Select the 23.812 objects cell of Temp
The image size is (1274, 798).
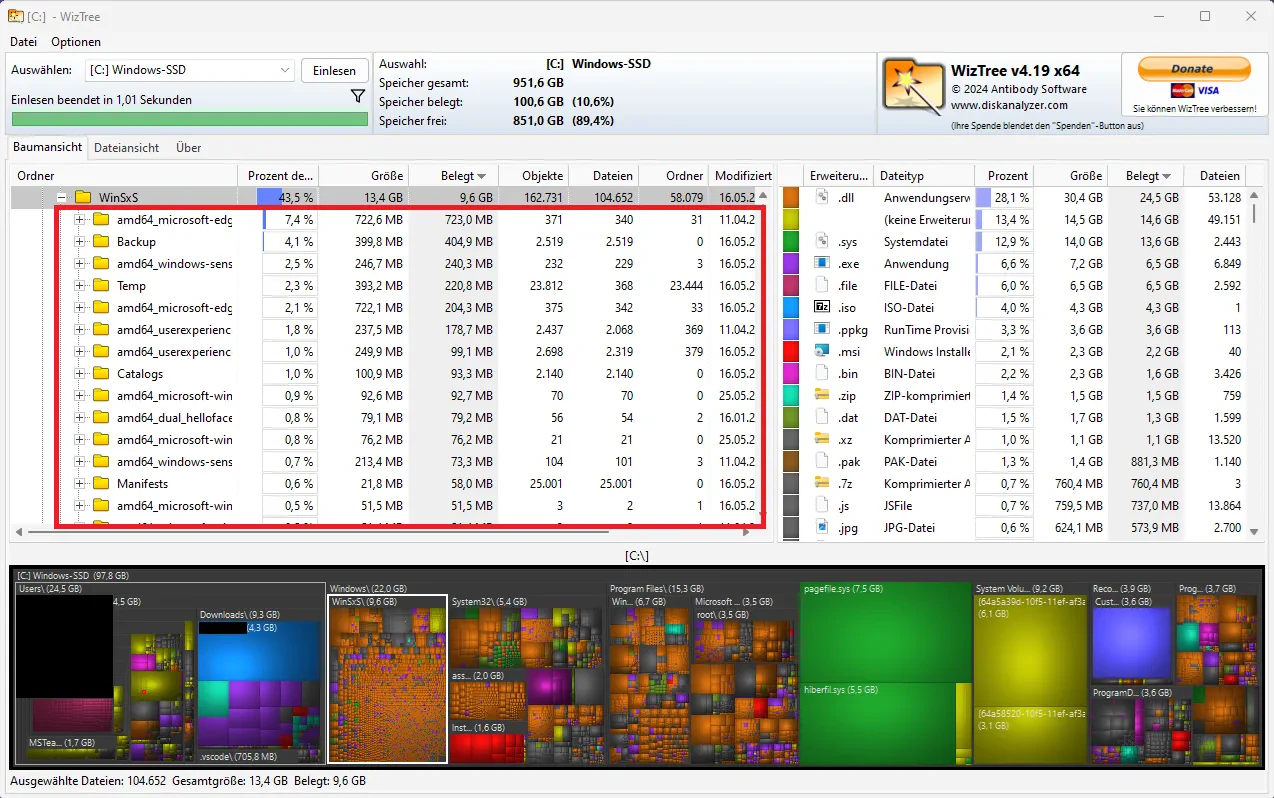point(533,285)
